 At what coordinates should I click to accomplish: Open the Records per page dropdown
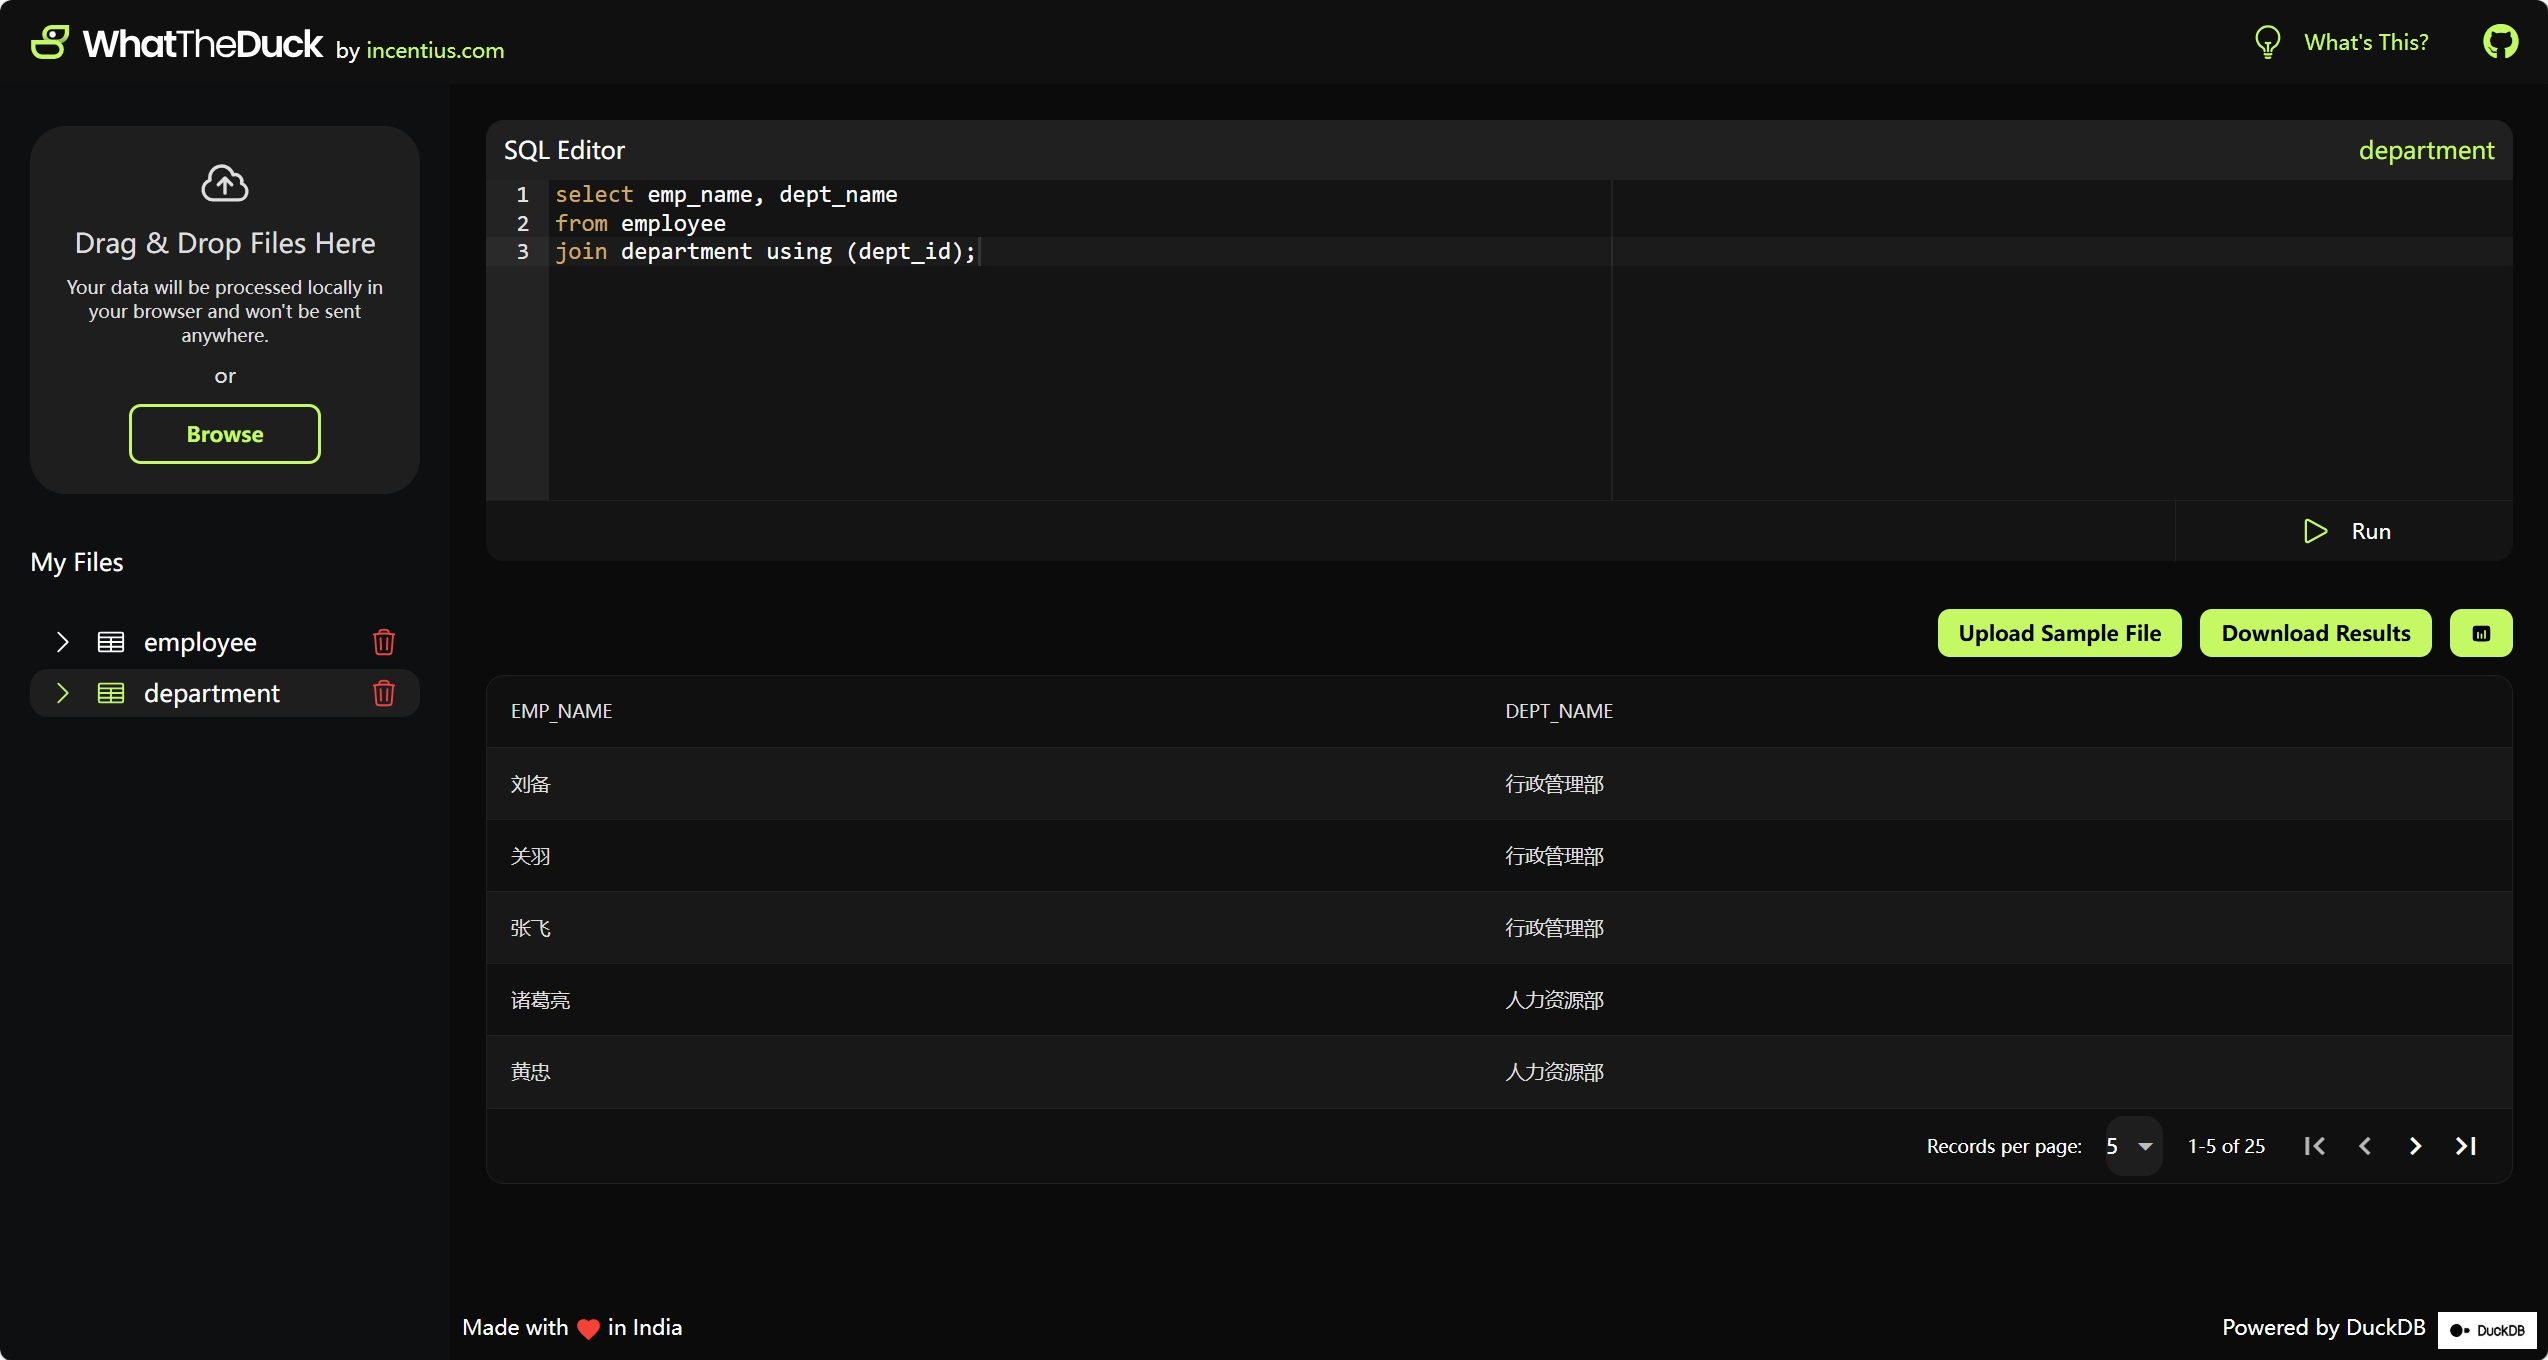pos(2132,1146)
